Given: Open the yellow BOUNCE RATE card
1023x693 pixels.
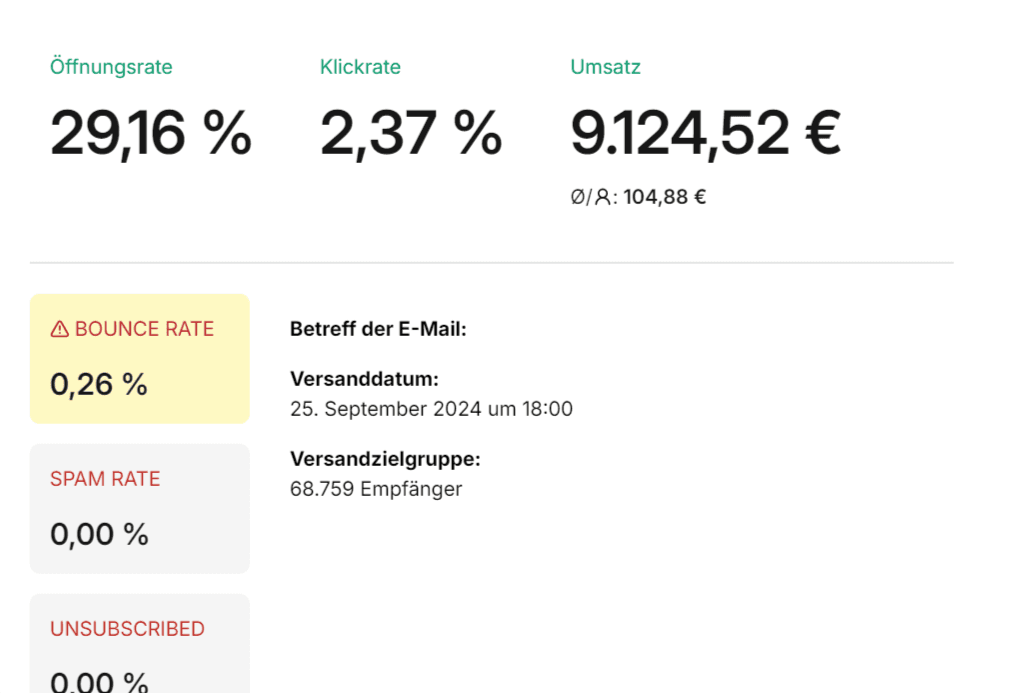Looking at the screenshot, I should (x=140, y=358).
